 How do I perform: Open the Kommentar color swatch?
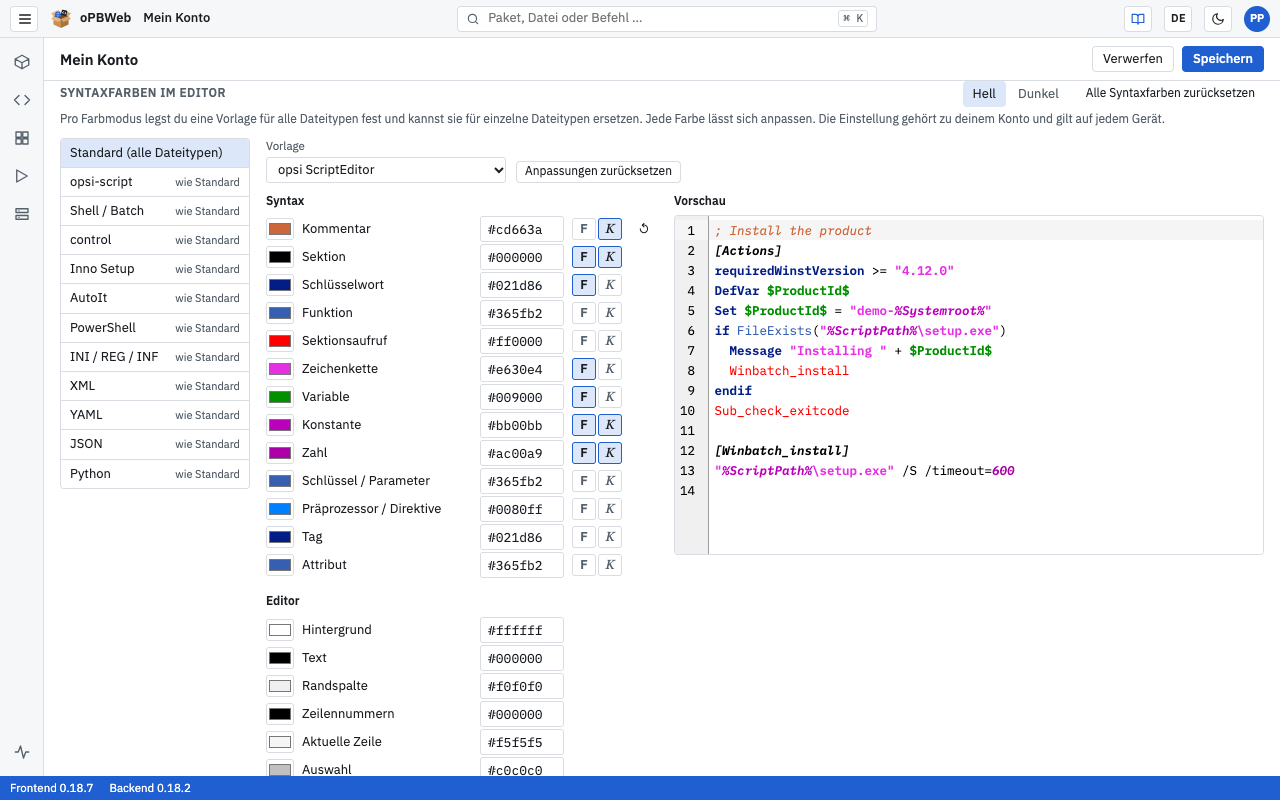[x=280, y=229]
